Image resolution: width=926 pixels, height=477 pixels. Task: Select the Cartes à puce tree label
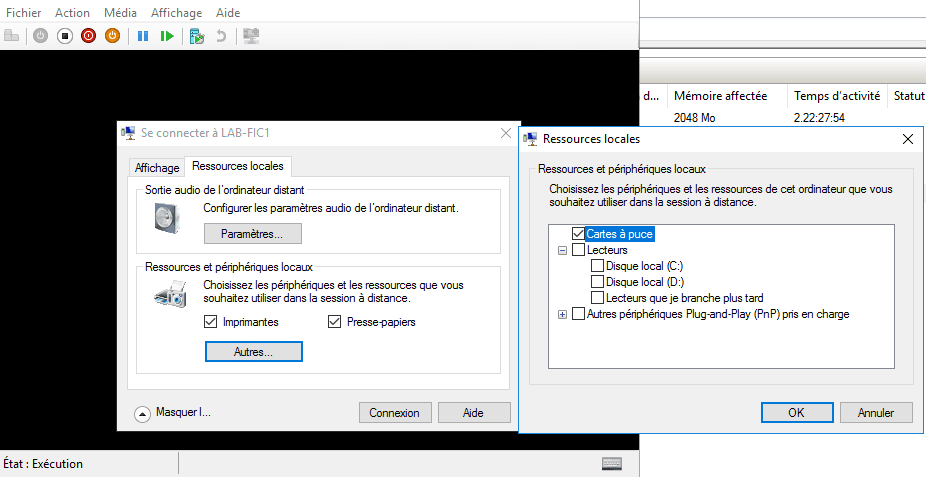[x=619, y=234]
